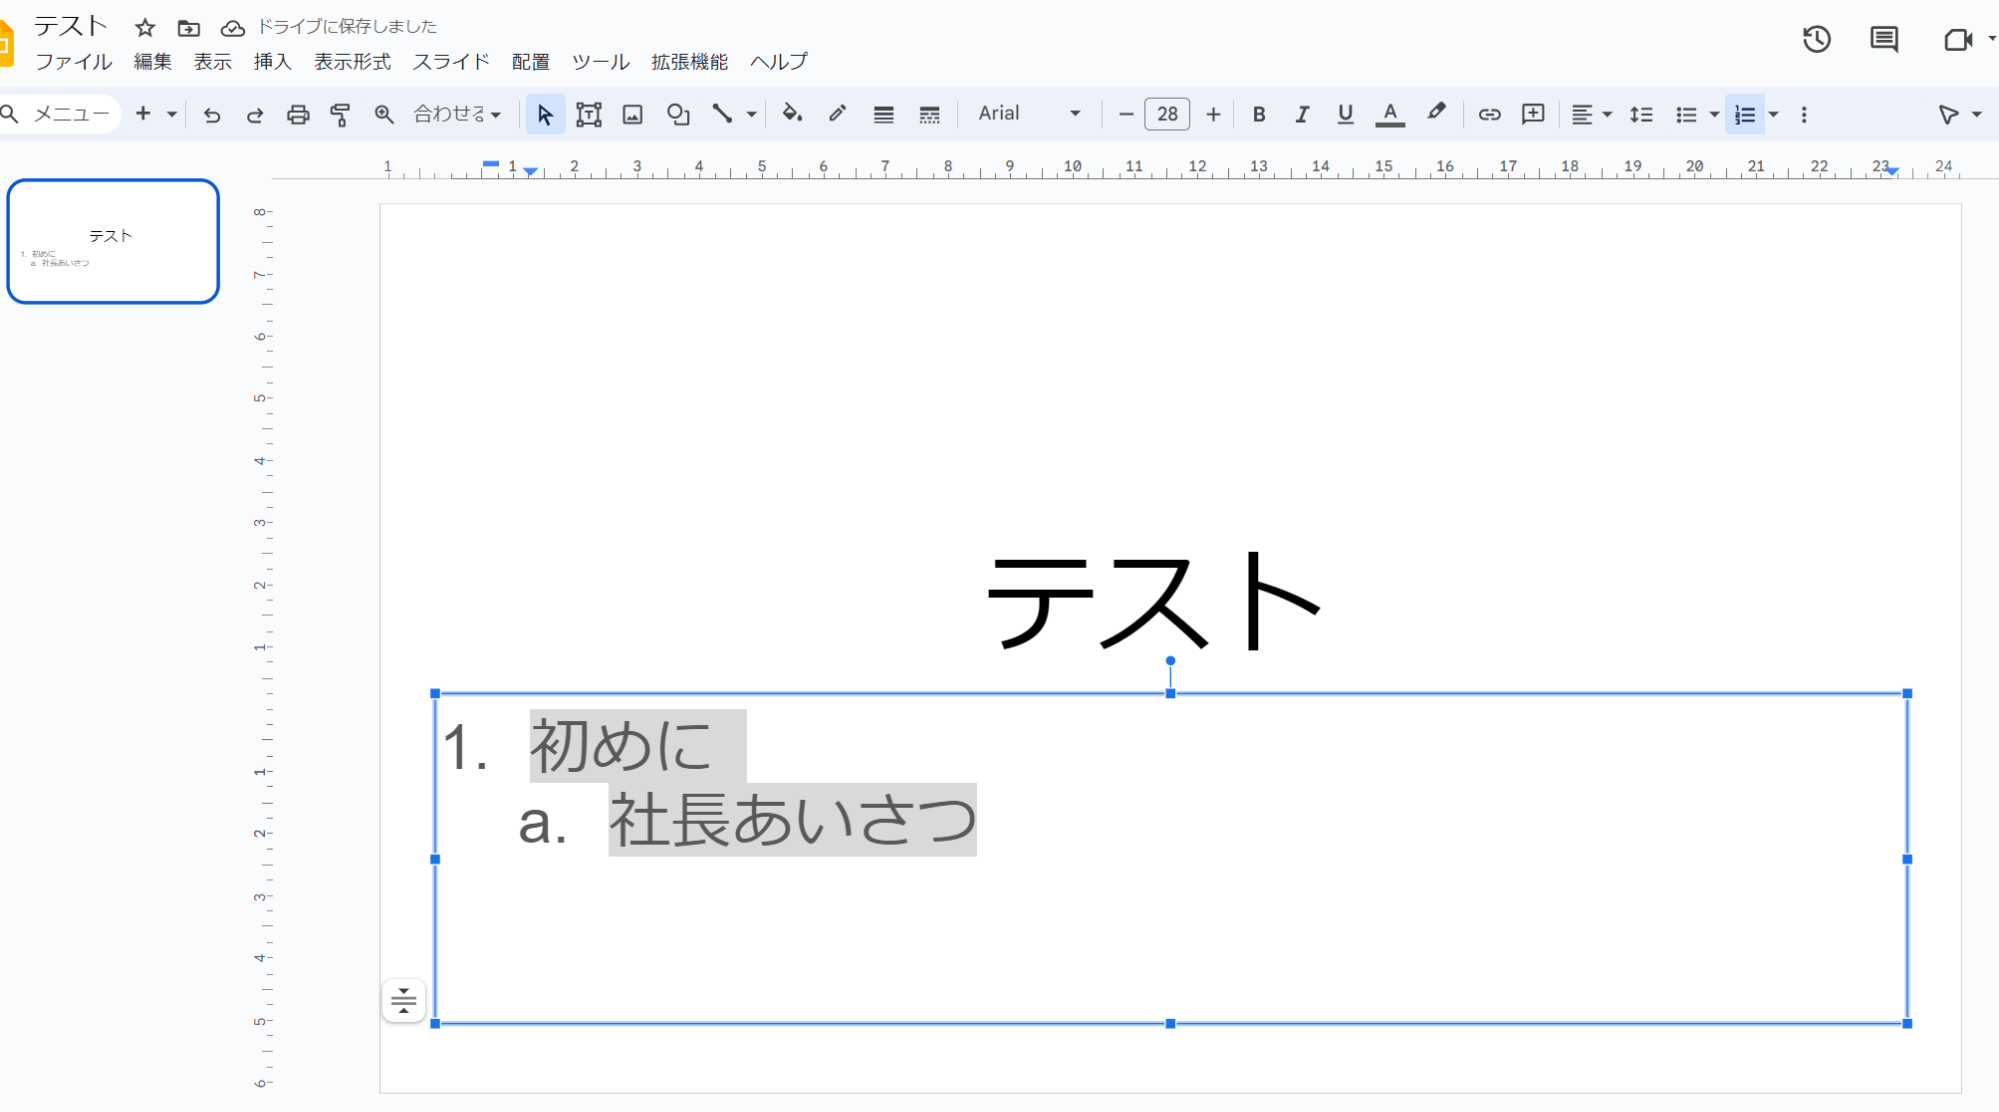Select the テスト slide thumbnail
Image resolution: width=1999 pixels, height=1112 pixels.
click(x=113, y=241)
